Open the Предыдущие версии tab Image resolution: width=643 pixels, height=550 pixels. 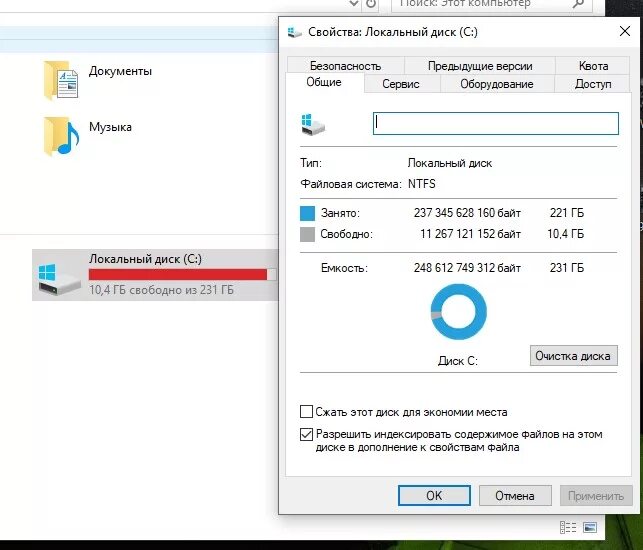480,66
